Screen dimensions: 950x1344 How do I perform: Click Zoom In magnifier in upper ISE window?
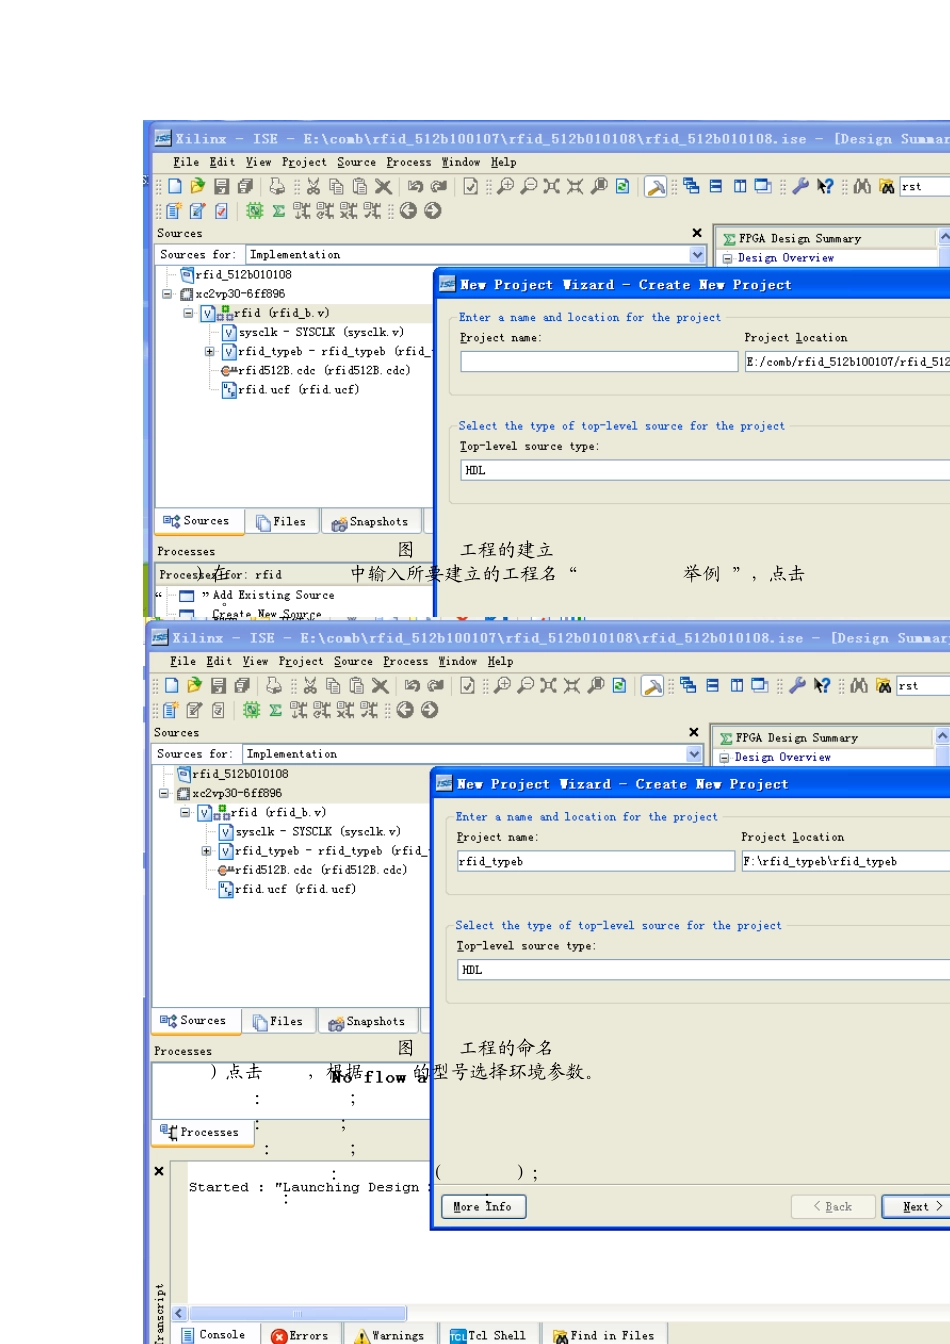coord(505,186)
